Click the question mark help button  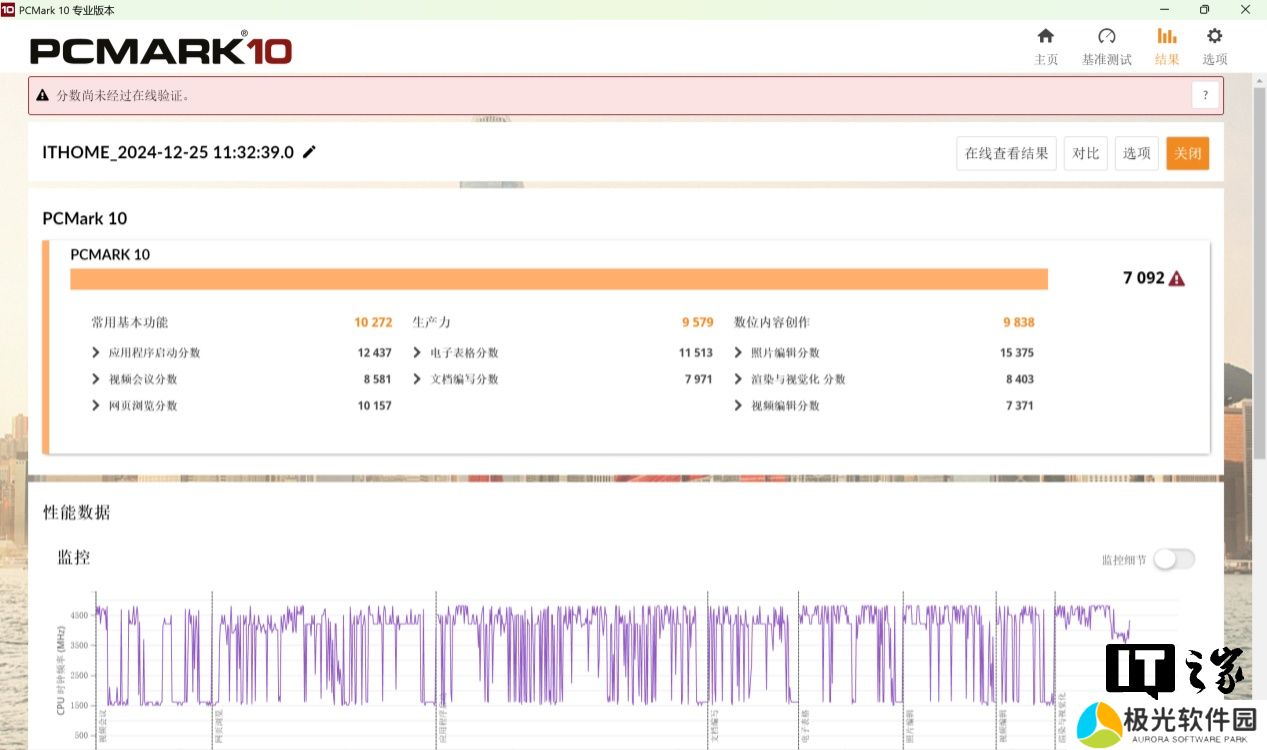pos(1205,95)
